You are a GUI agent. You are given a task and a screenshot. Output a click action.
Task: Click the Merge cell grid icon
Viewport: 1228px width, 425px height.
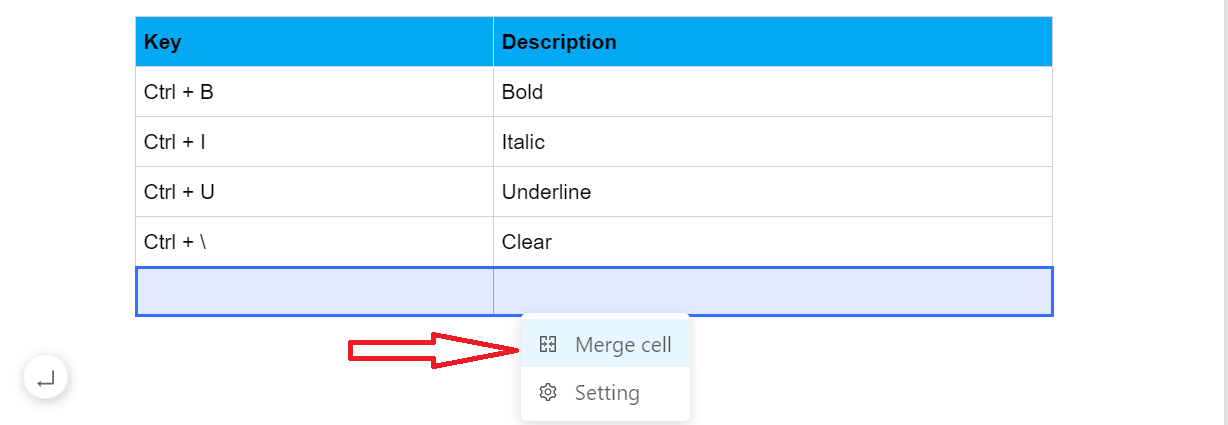coord(547,345)
